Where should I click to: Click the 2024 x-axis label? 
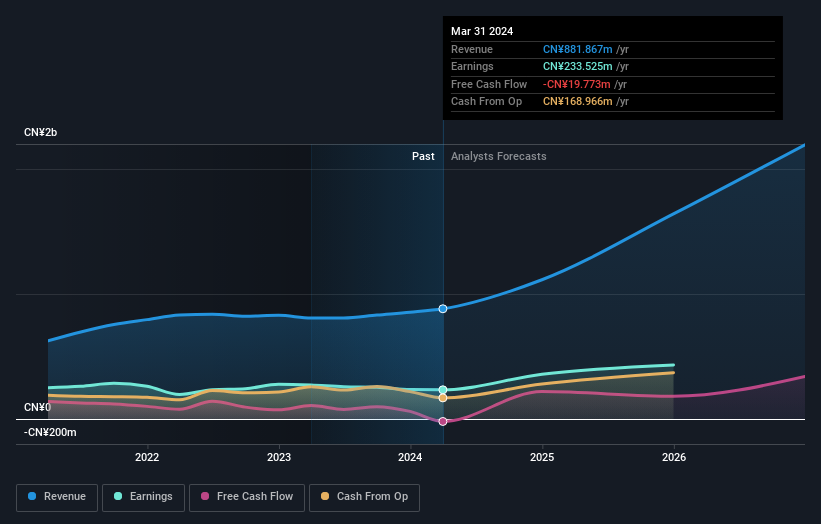[410, 457]
